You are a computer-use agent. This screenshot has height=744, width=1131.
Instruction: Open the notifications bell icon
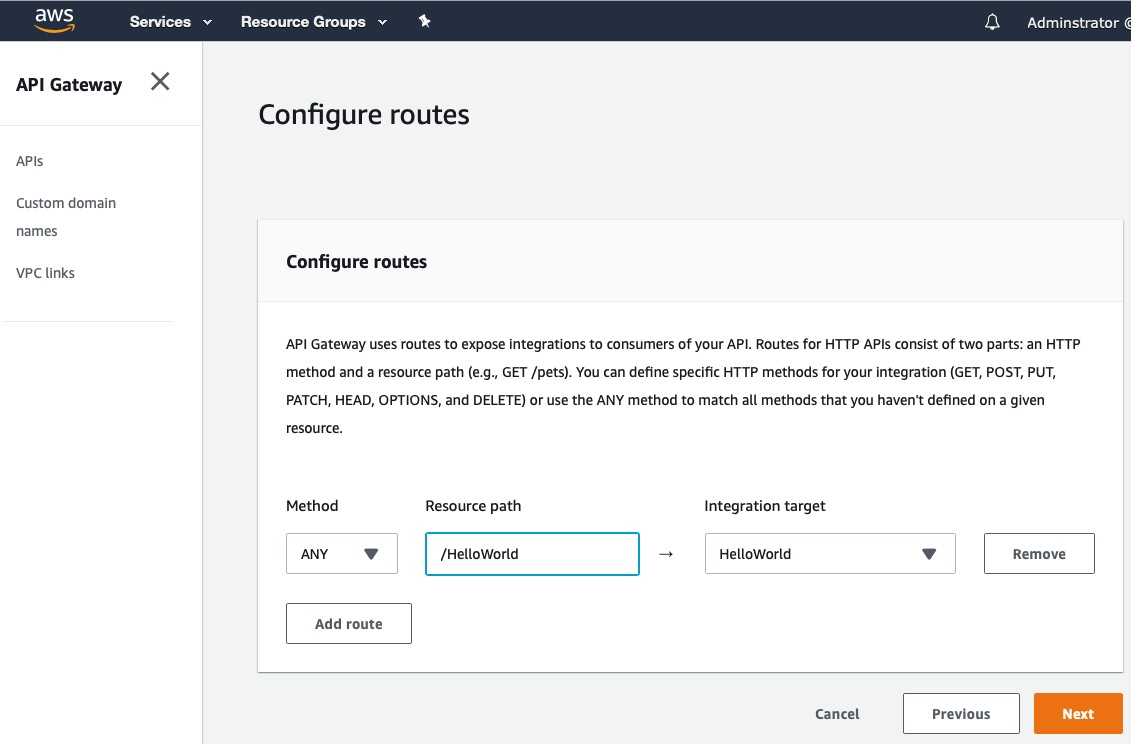[993, 22]
